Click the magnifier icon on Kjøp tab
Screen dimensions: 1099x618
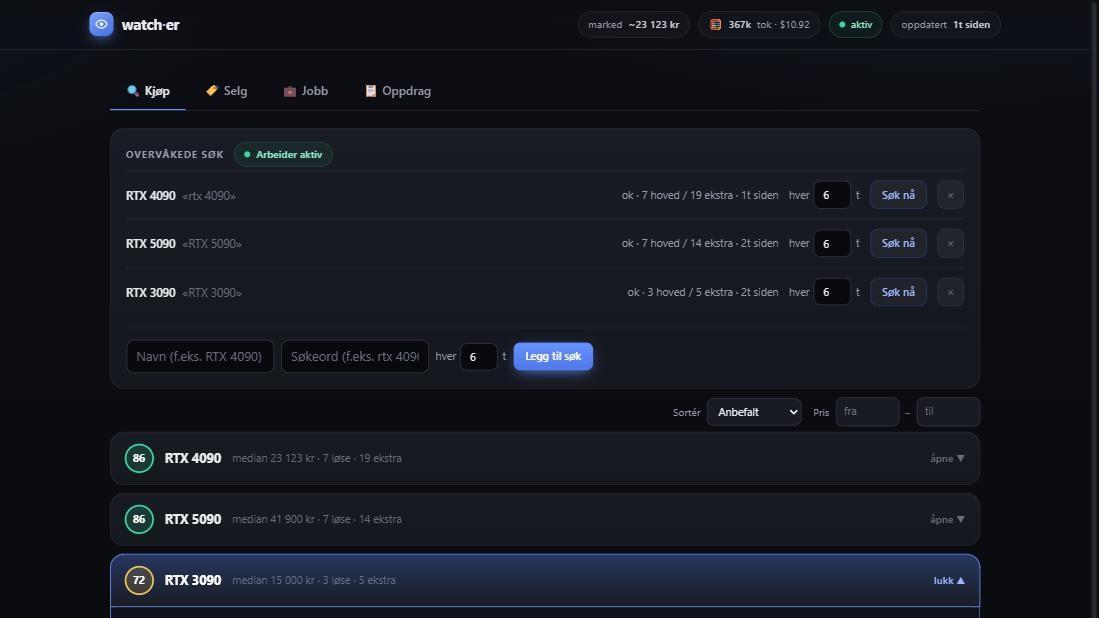132,90
